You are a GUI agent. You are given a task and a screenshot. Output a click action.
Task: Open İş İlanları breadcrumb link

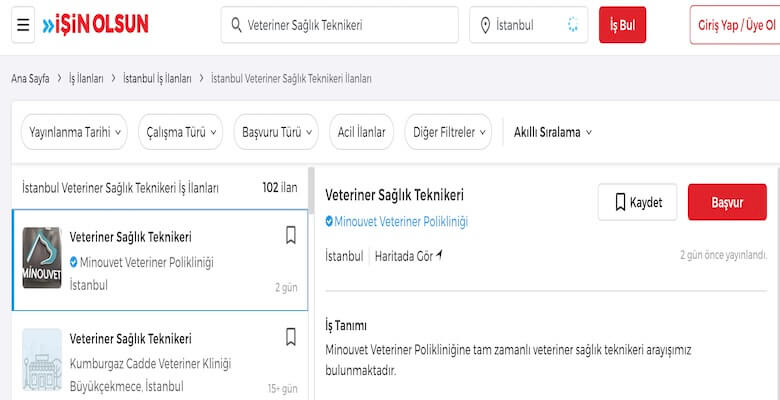[x=86, y=79]
